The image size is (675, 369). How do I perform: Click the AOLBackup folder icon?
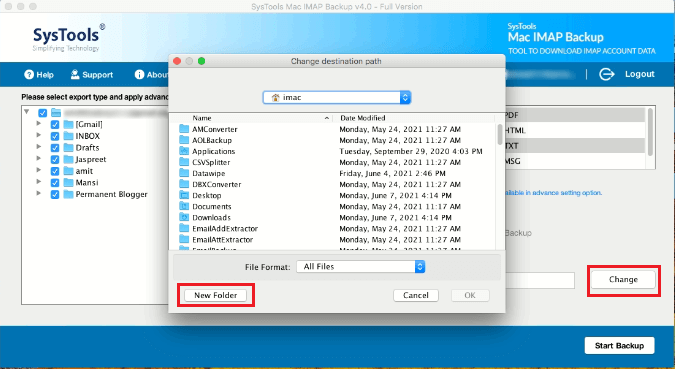(184, 140)
